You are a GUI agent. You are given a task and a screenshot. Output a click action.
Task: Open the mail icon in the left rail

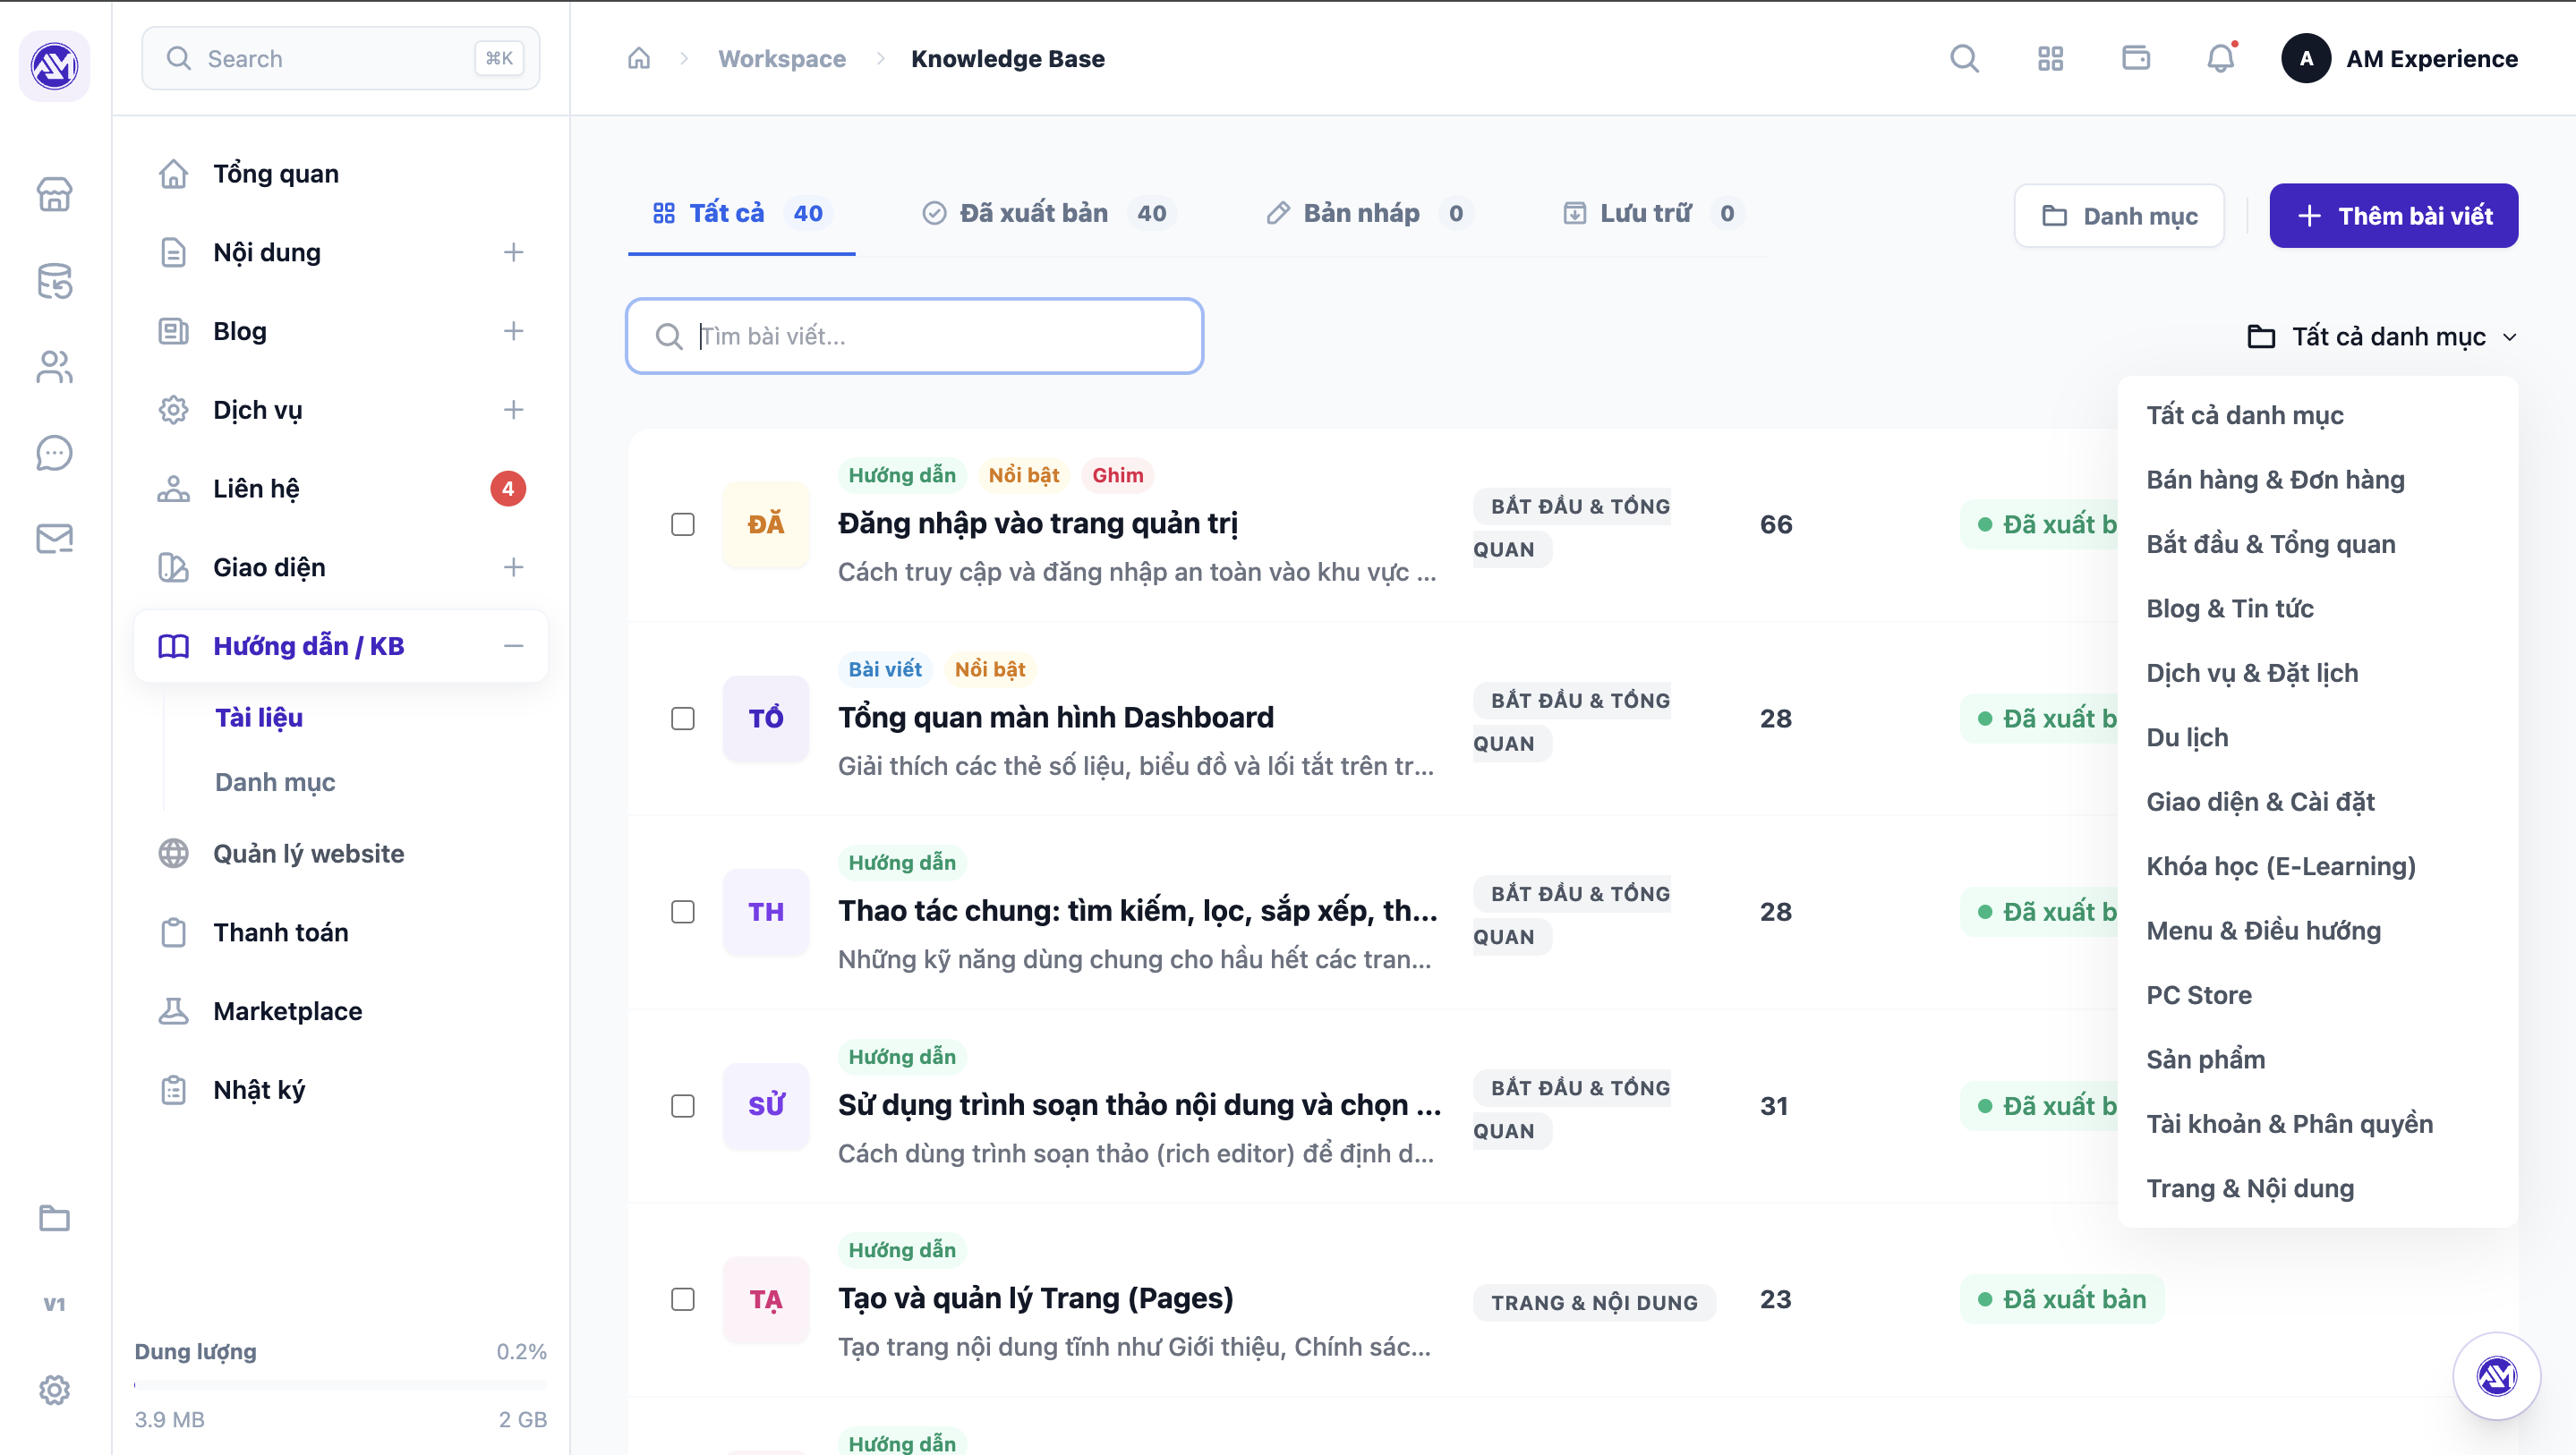pyautogui.click(x=55, y=539)
